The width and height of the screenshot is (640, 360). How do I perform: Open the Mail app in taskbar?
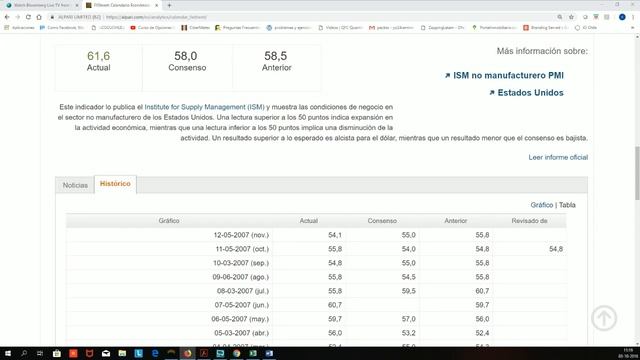pos(106,353)
